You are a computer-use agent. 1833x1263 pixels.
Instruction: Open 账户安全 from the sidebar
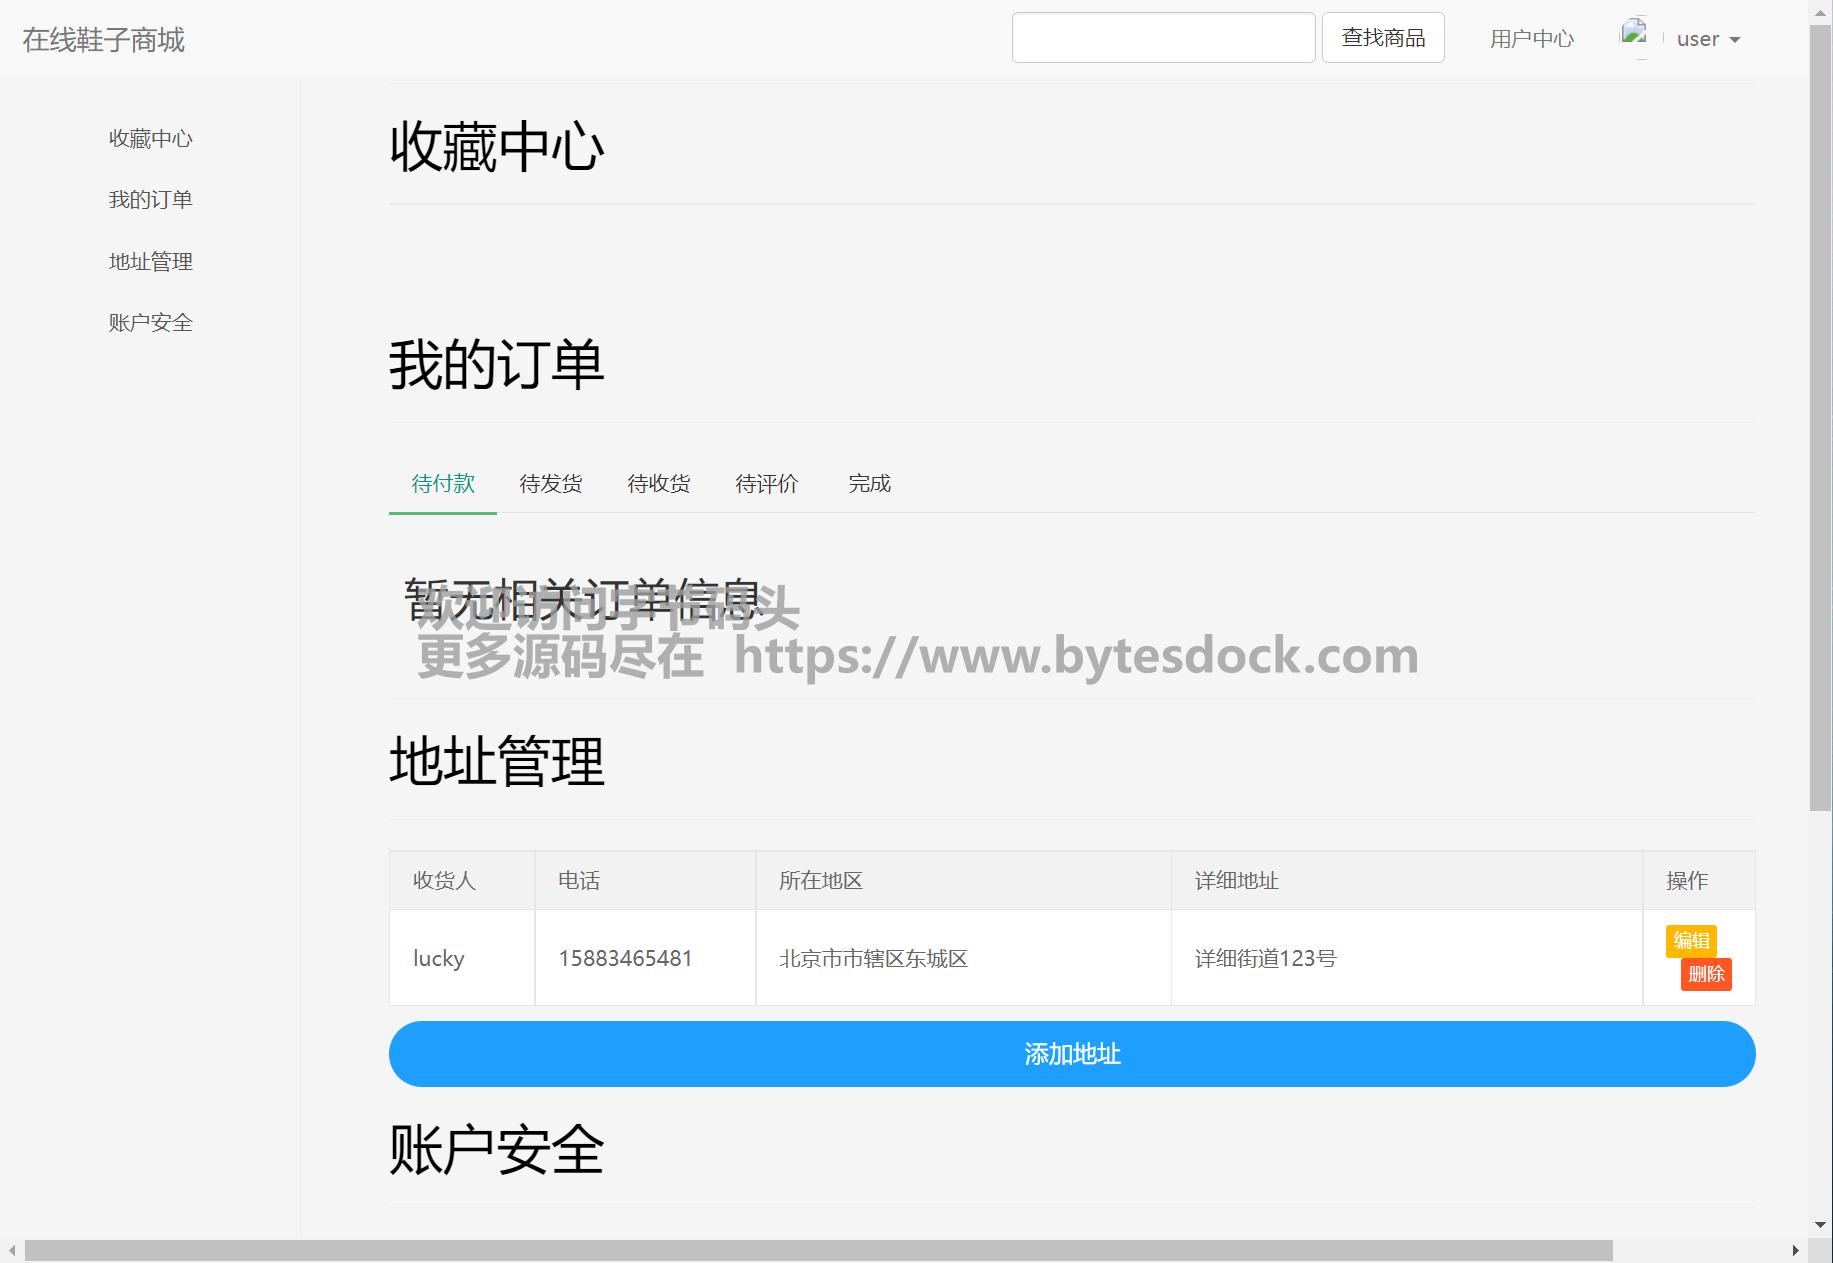150,323
